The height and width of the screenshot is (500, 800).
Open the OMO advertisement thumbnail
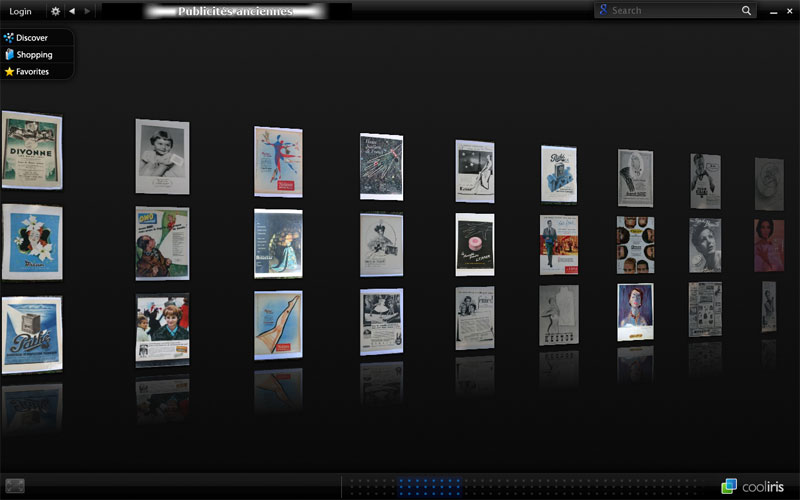(x=162, y=243)
